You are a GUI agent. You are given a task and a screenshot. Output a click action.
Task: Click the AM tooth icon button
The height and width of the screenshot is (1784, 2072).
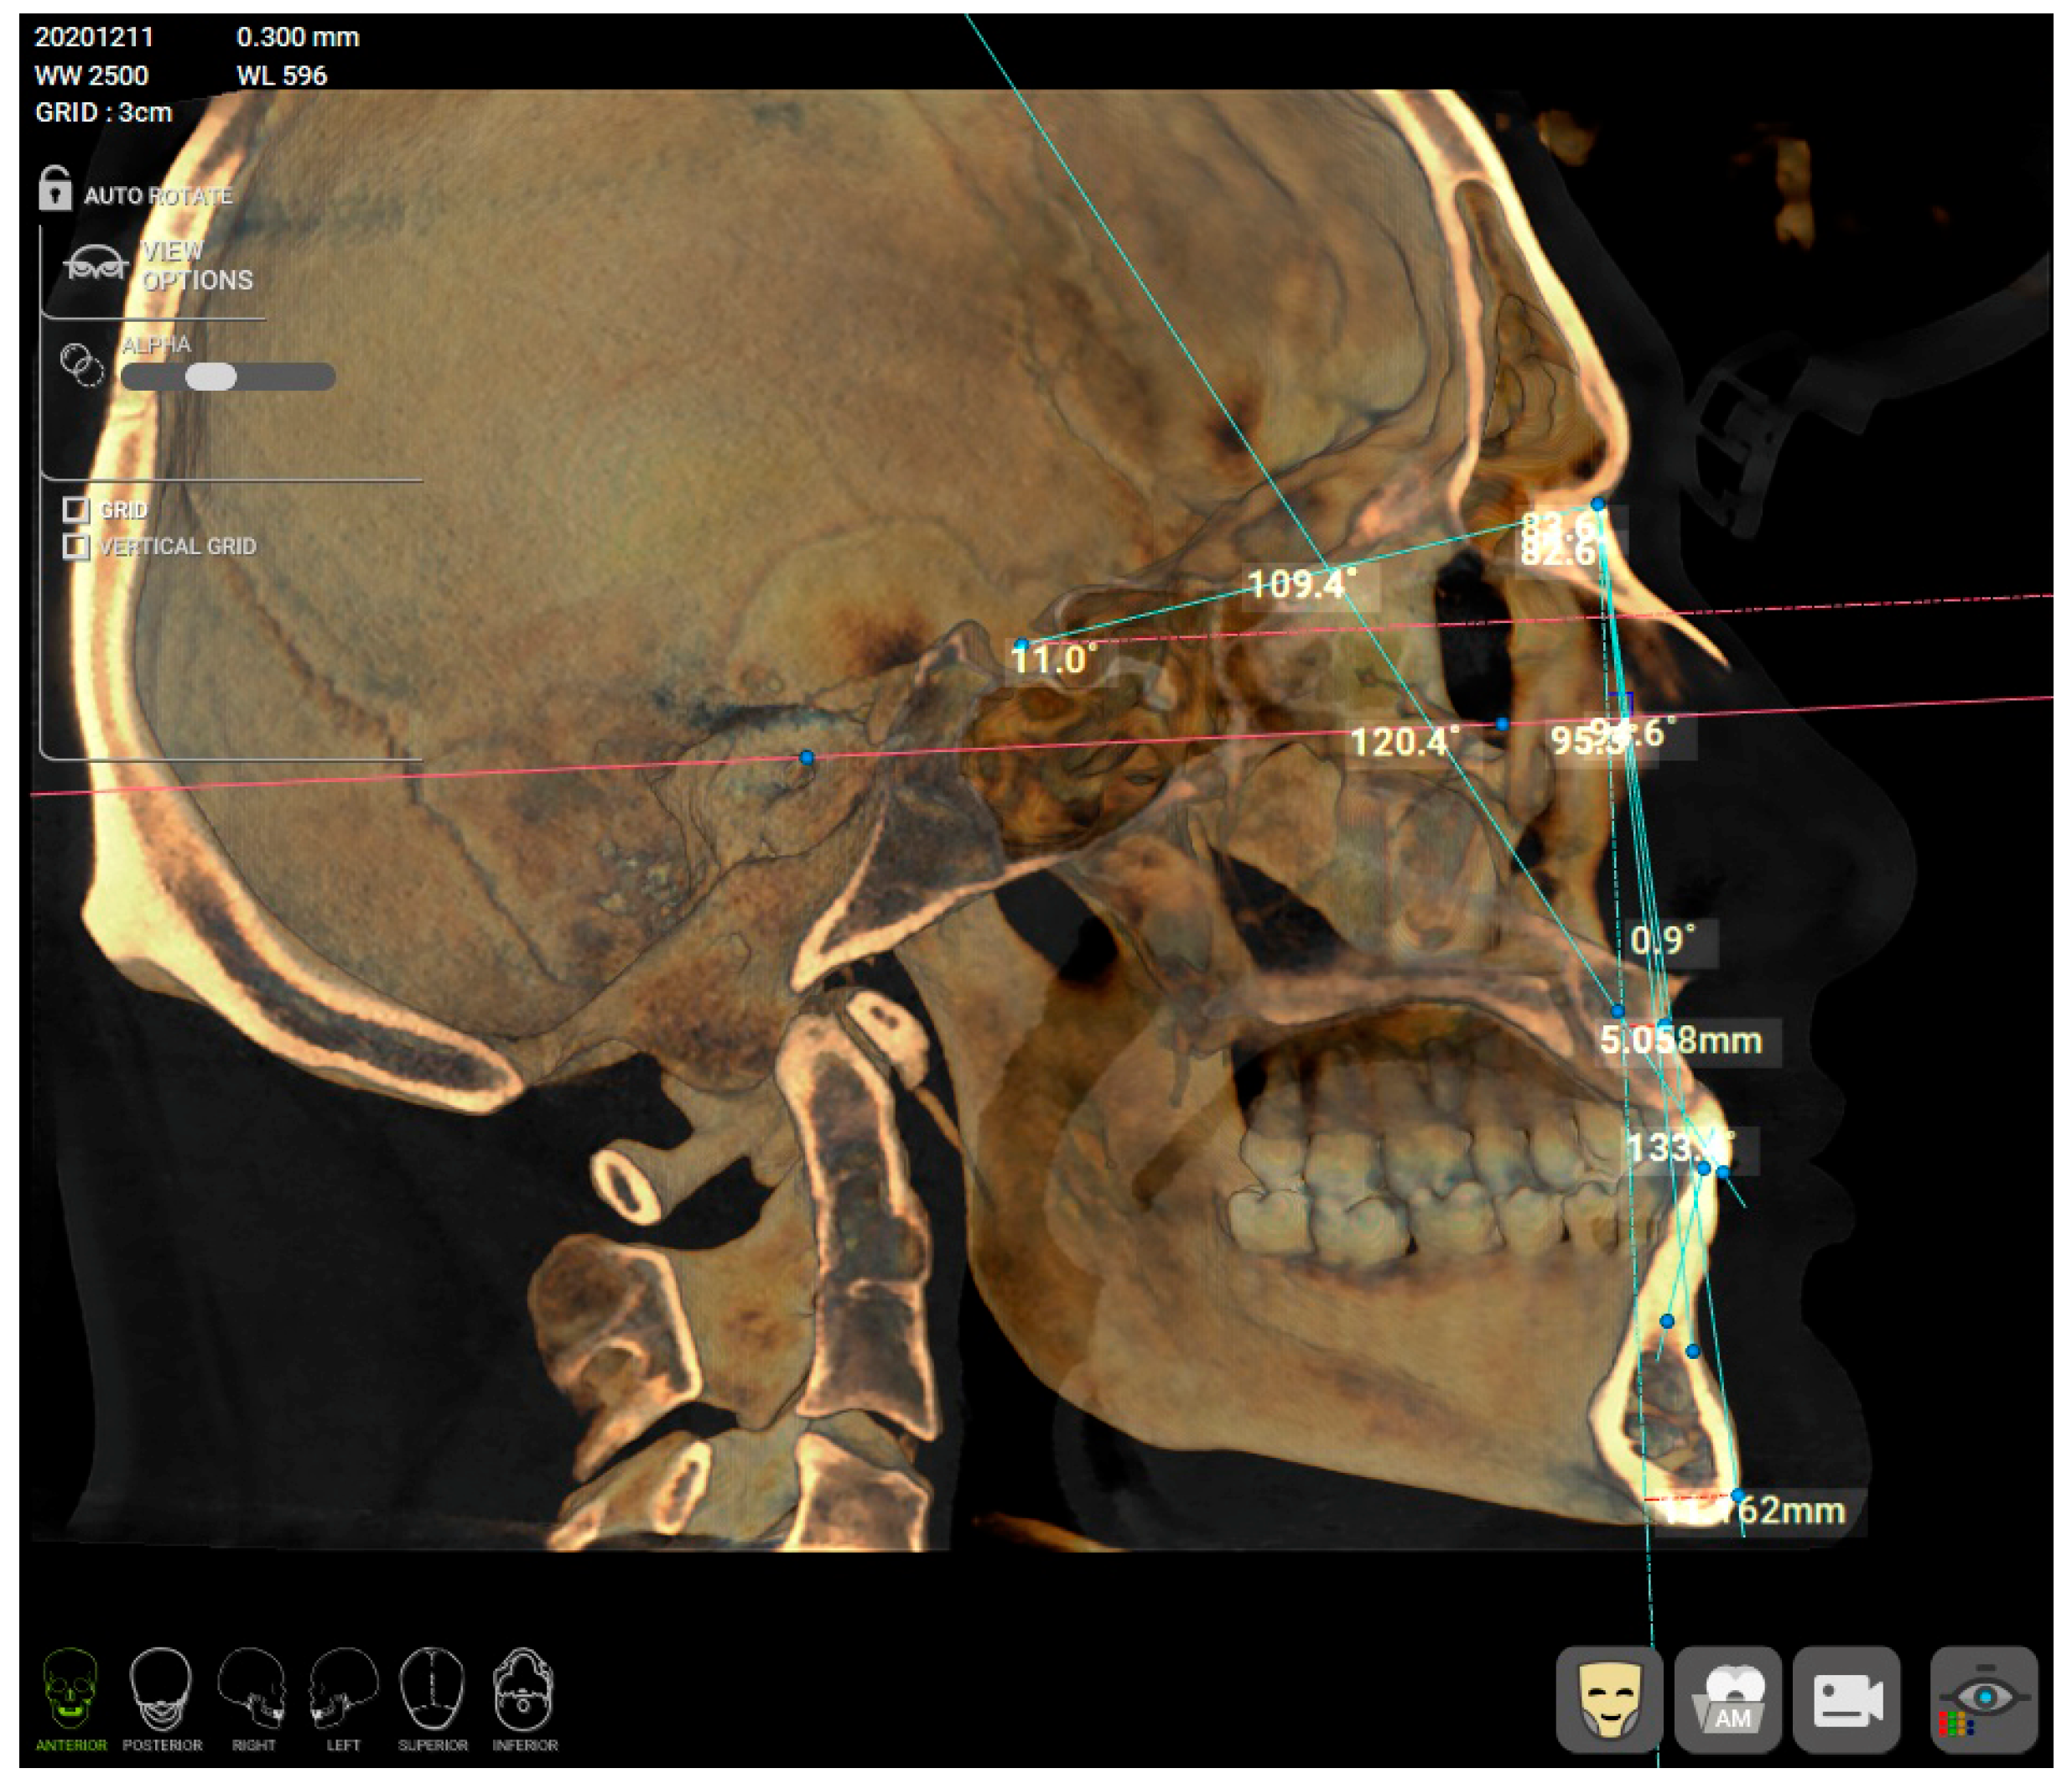point(1728,1700)
